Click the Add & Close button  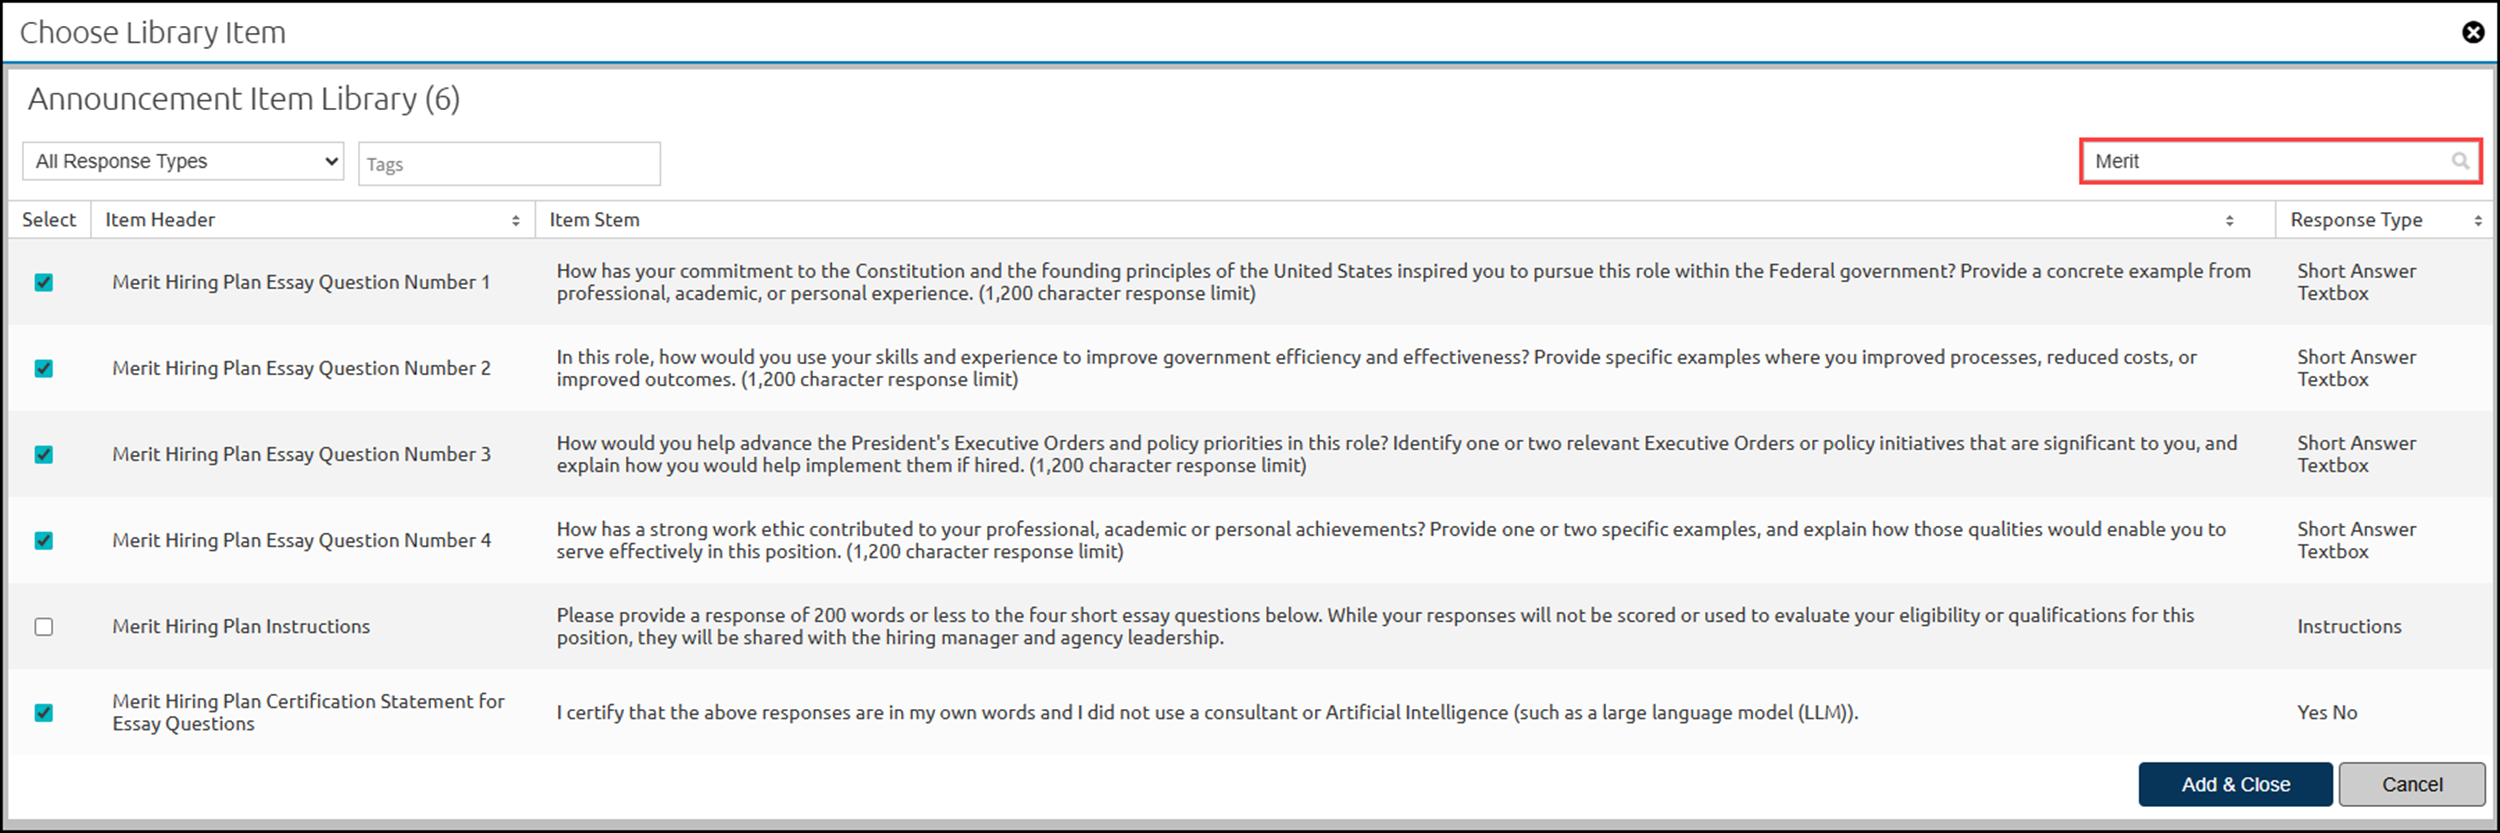pyautogui.click(x=2235, y=784)
